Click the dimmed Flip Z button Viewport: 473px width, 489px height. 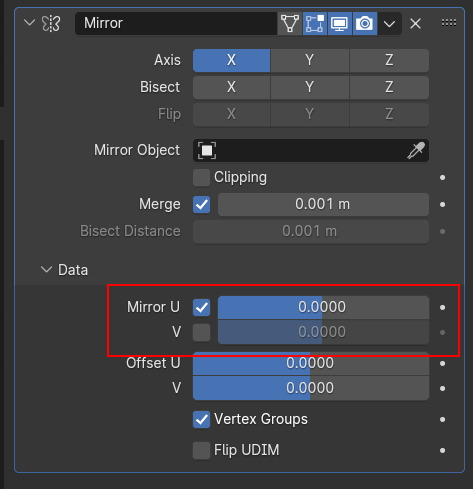click(389, 114)
